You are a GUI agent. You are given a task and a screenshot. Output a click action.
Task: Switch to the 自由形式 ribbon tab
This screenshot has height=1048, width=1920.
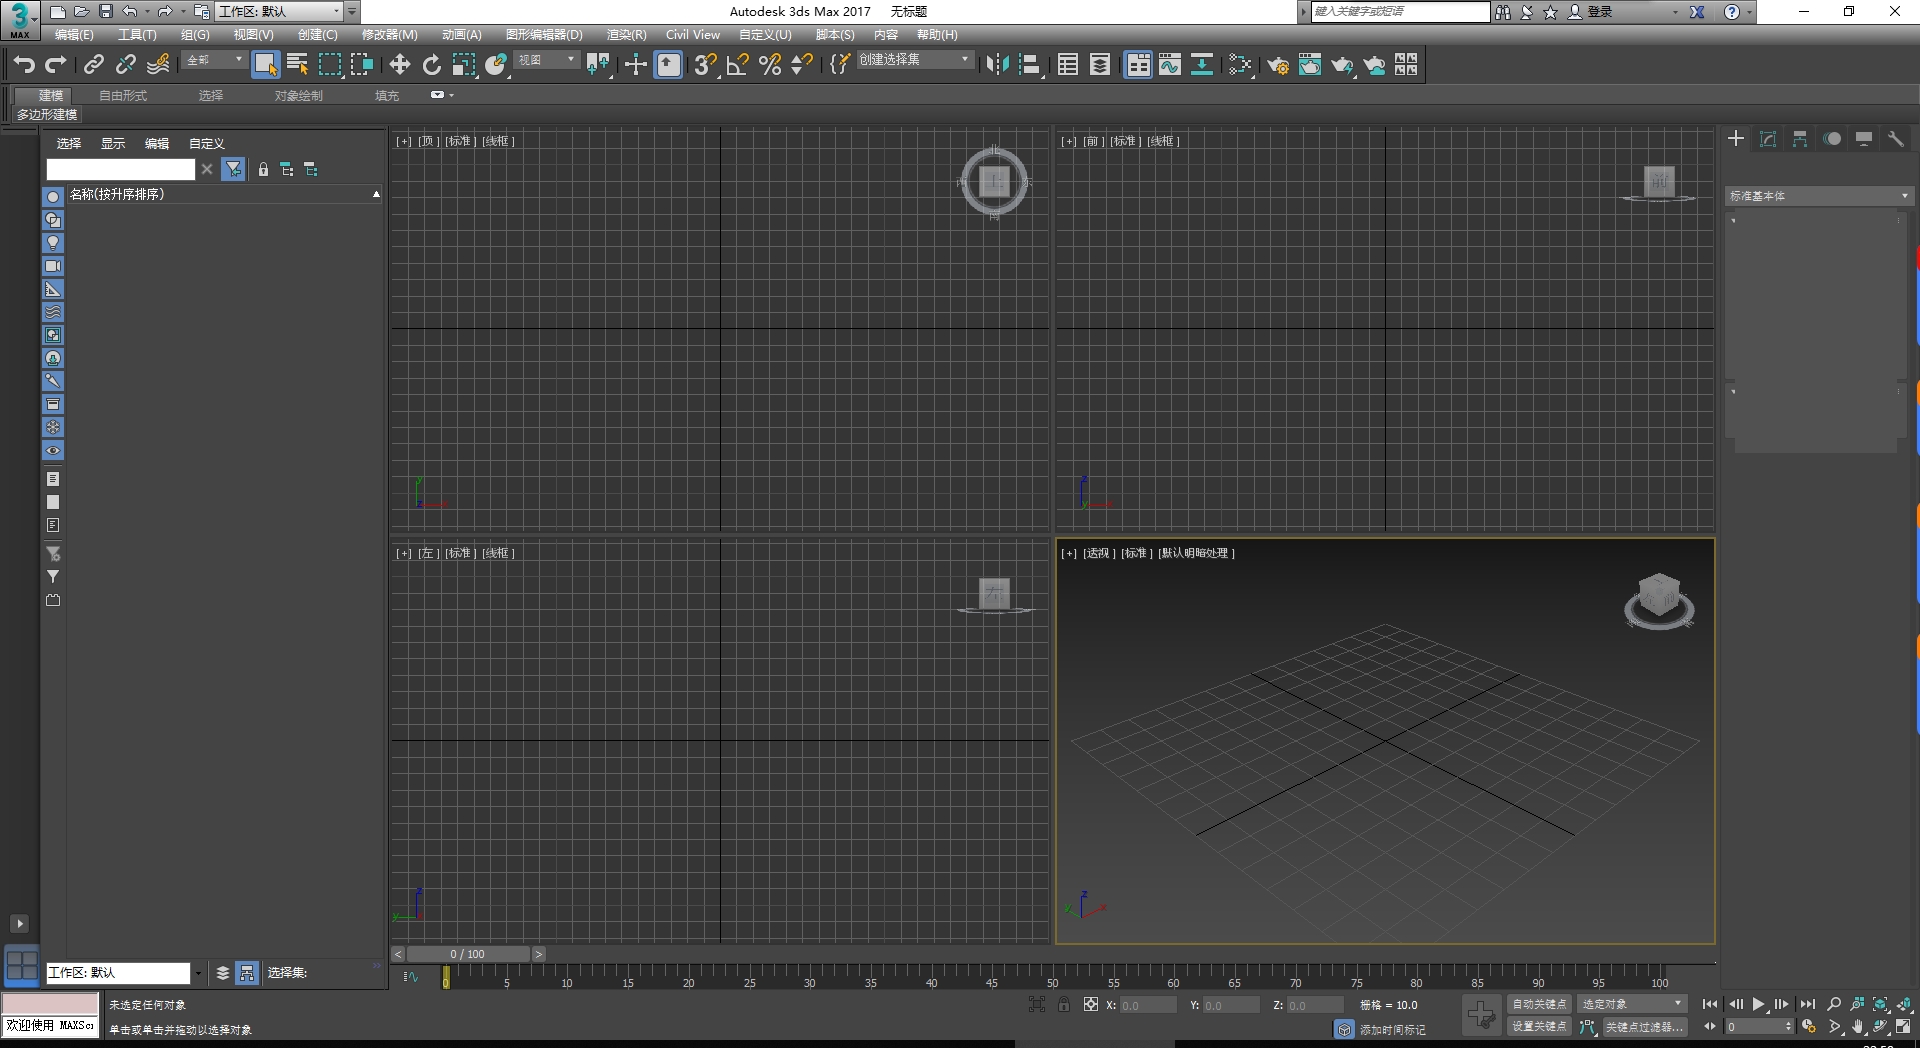pos(121,95)
